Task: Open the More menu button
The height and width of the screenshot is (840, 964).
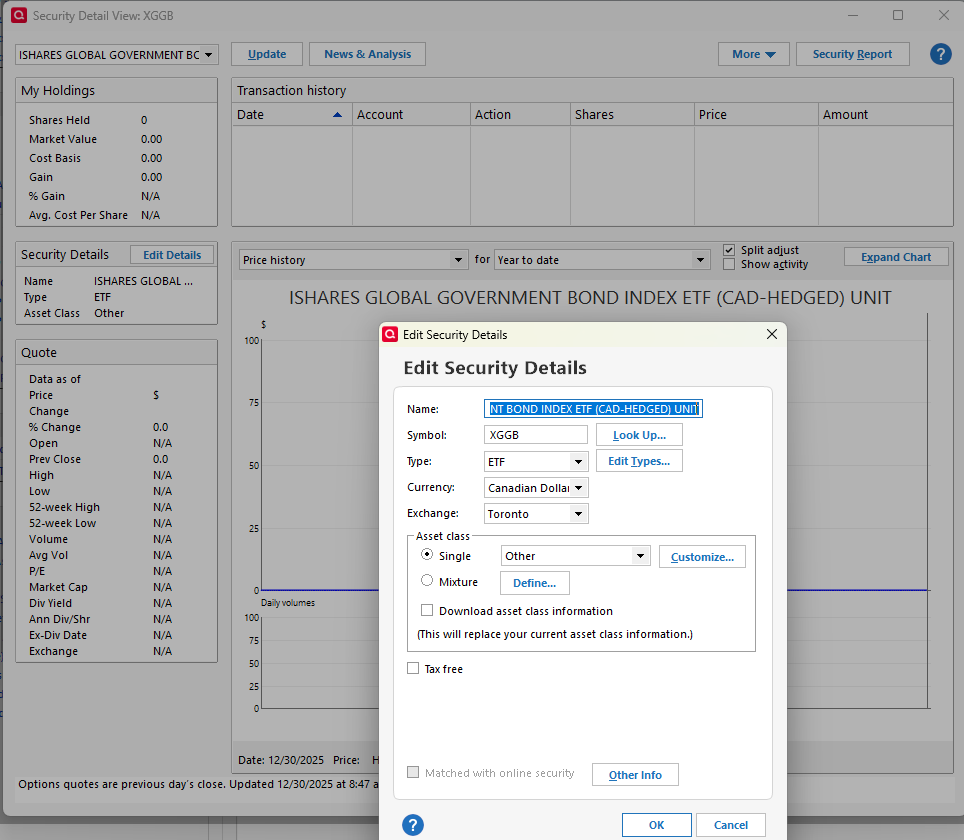Action: click(x=753, y=54)
